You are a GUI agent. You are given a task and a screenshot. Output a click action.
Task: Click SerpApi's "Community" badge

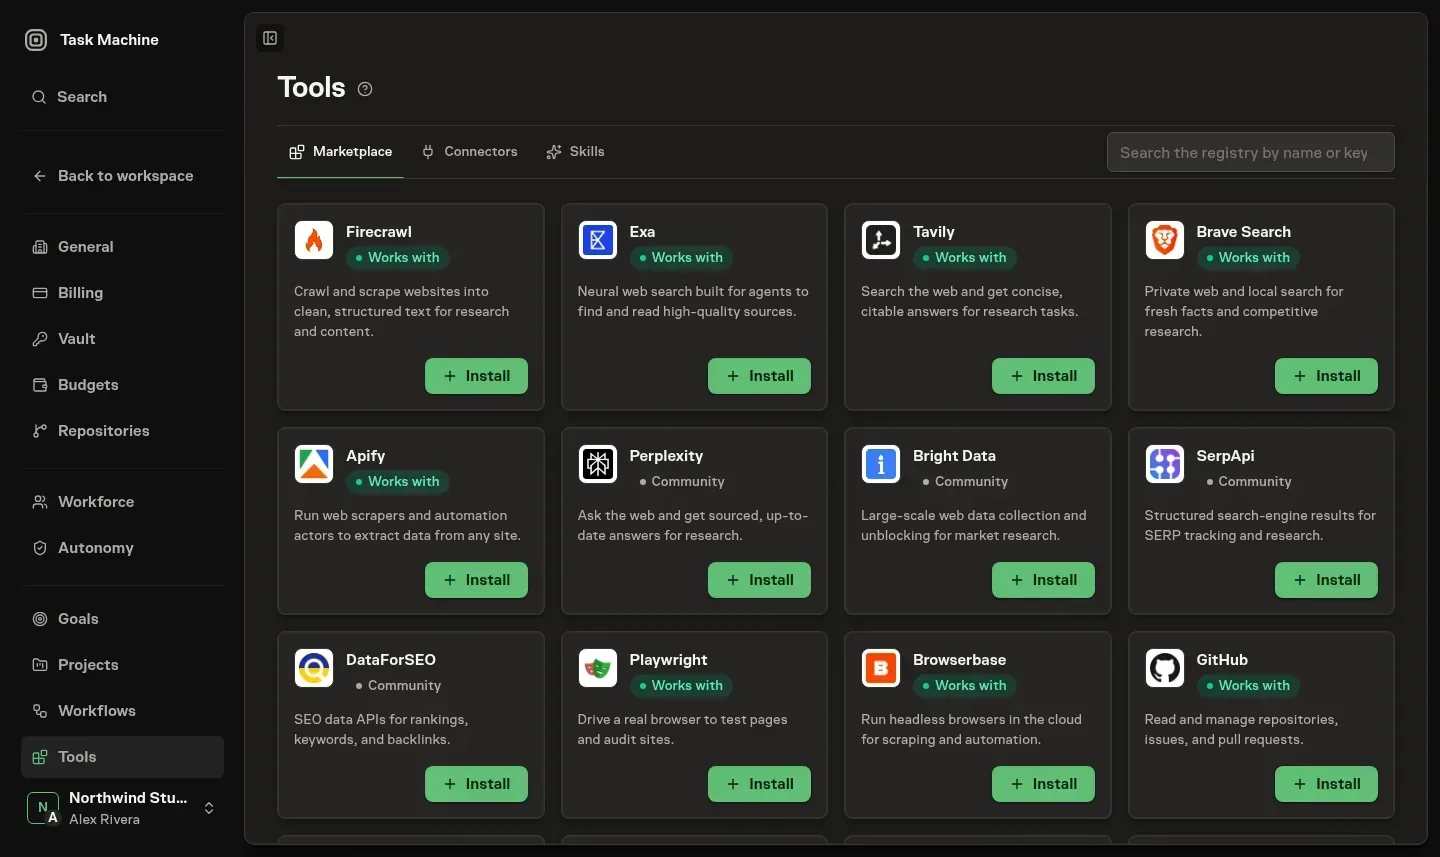(1249, 482)
